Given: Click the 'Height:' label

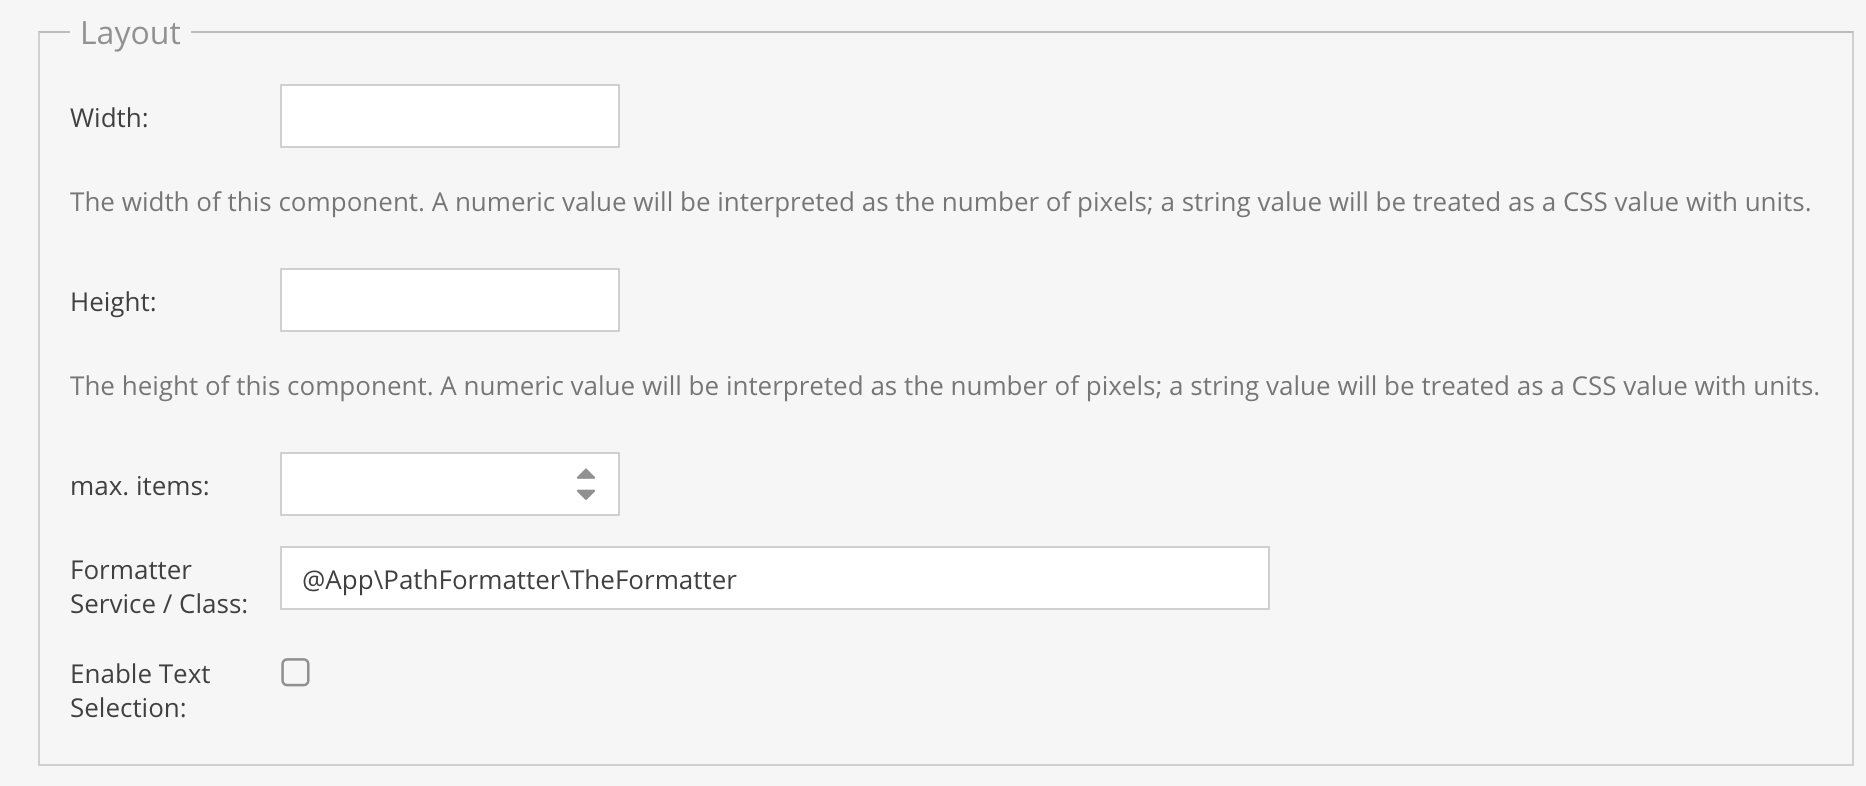Looking at the screenshot, I should pos(113,302).
